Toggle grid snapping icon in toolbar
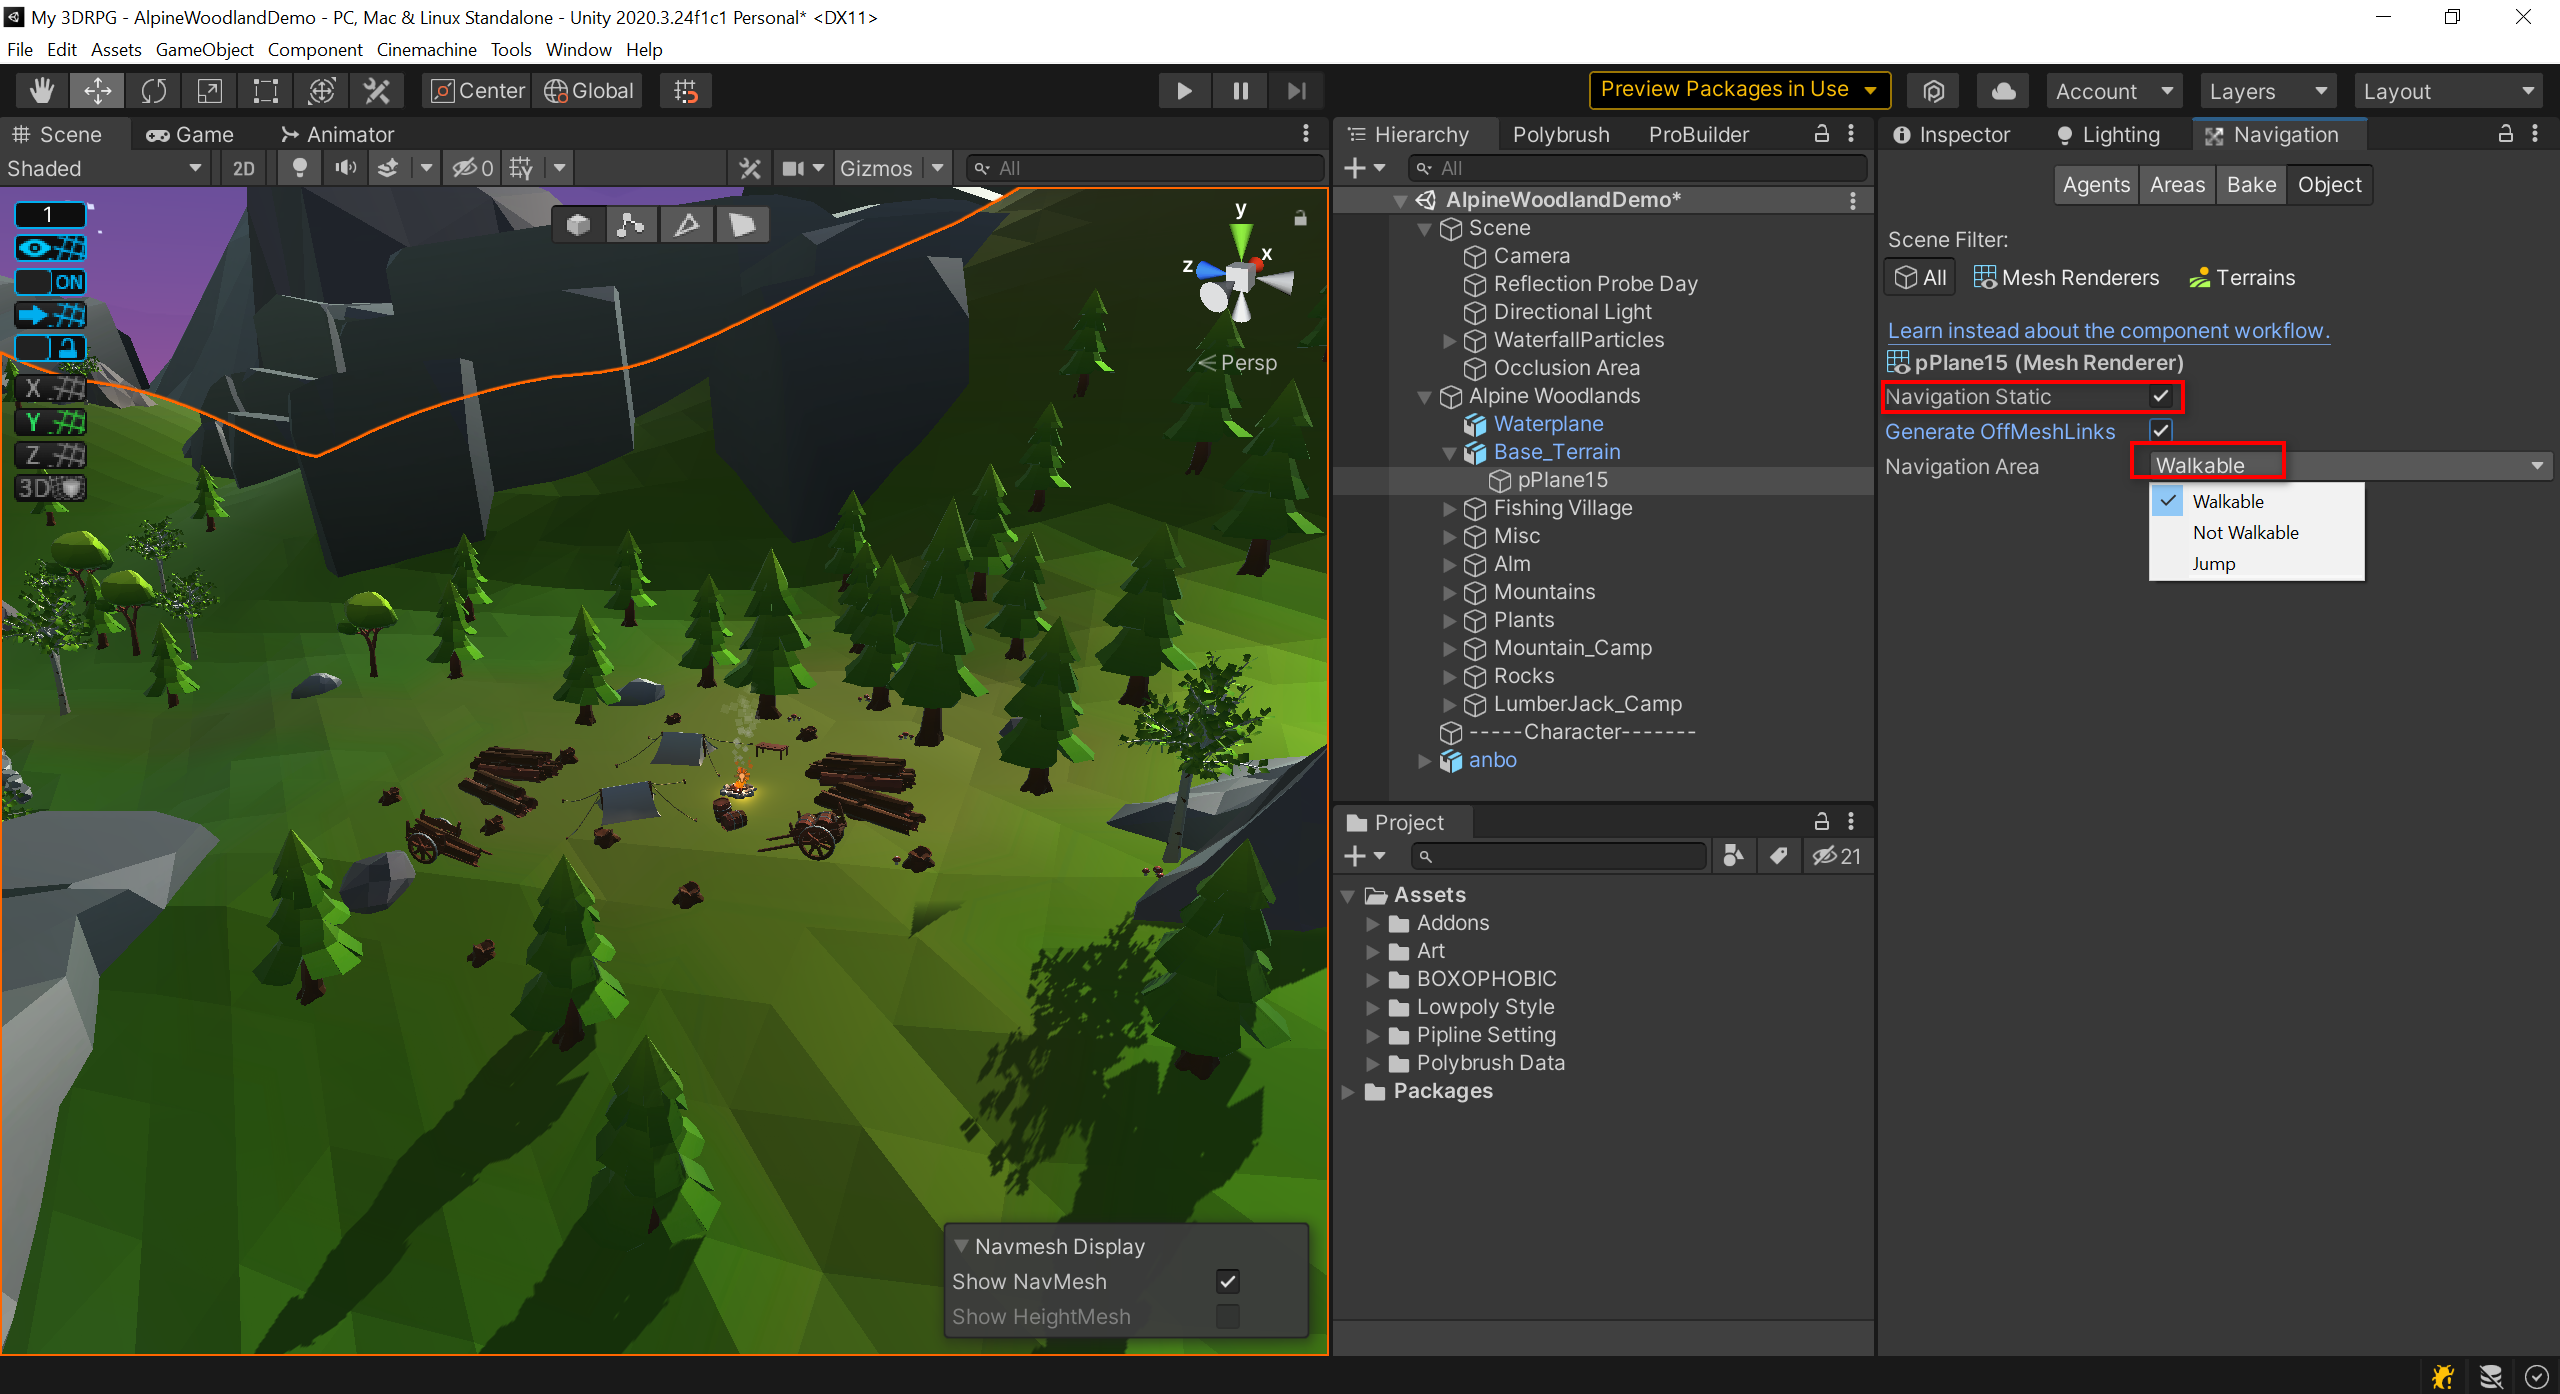This screenshot has height=1394, width=2560. click(686, 91)
